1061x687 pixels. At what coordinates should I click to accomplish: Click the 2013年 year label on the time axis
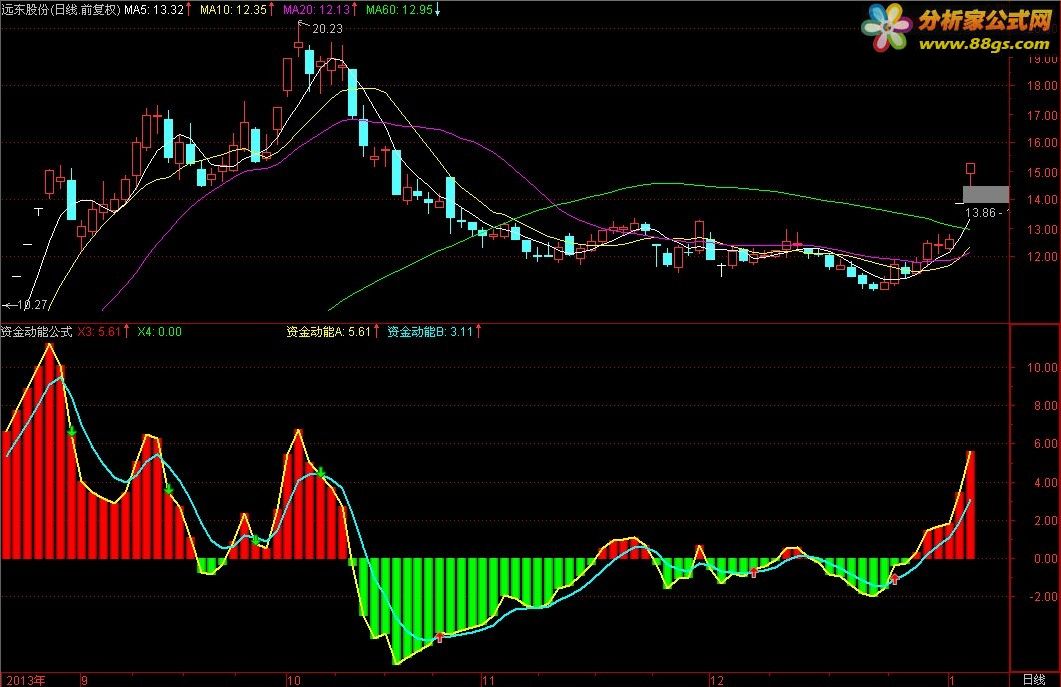coord(26,680)
